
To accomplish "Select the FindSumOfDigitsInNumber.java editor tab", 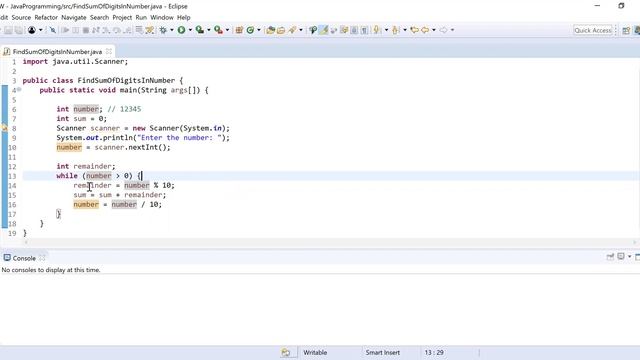I will [57, 52].
